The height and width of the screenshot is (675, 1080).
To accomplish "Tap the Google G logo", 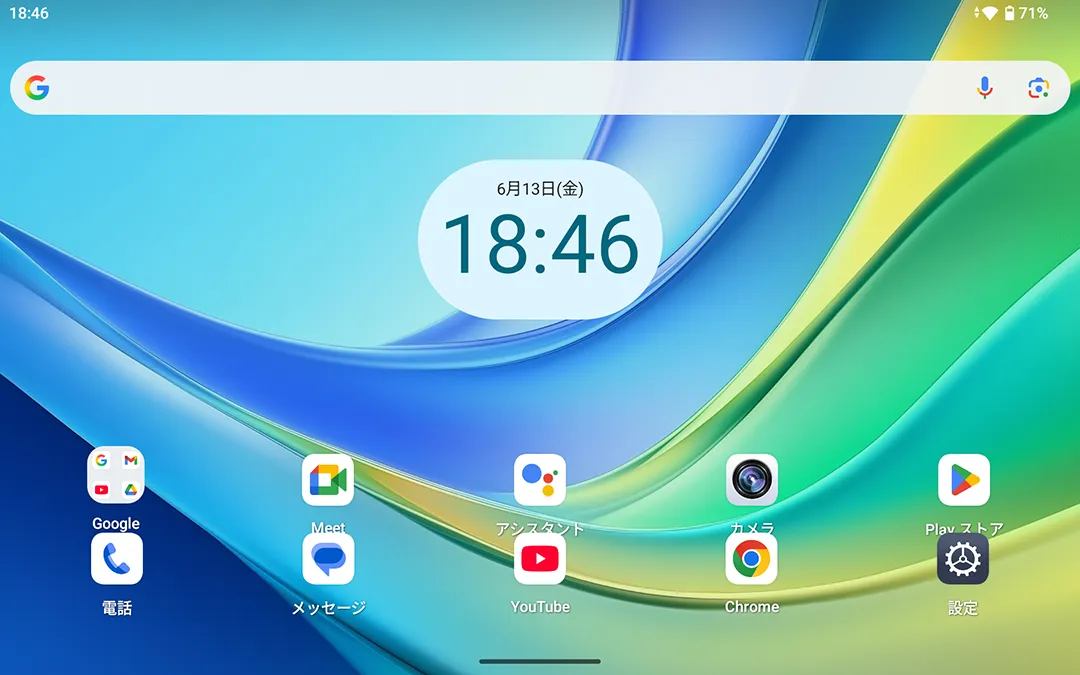I will point(37,87).
